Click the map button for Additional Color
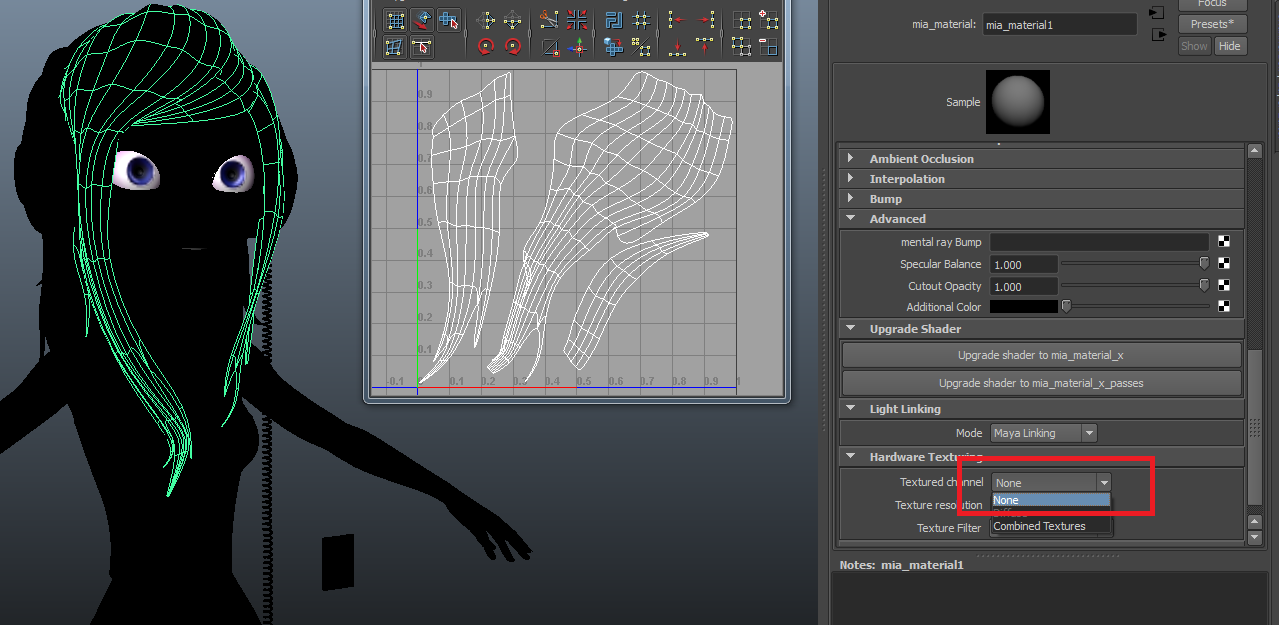This screenshot has width=1279, height=625. point(1224,307)
